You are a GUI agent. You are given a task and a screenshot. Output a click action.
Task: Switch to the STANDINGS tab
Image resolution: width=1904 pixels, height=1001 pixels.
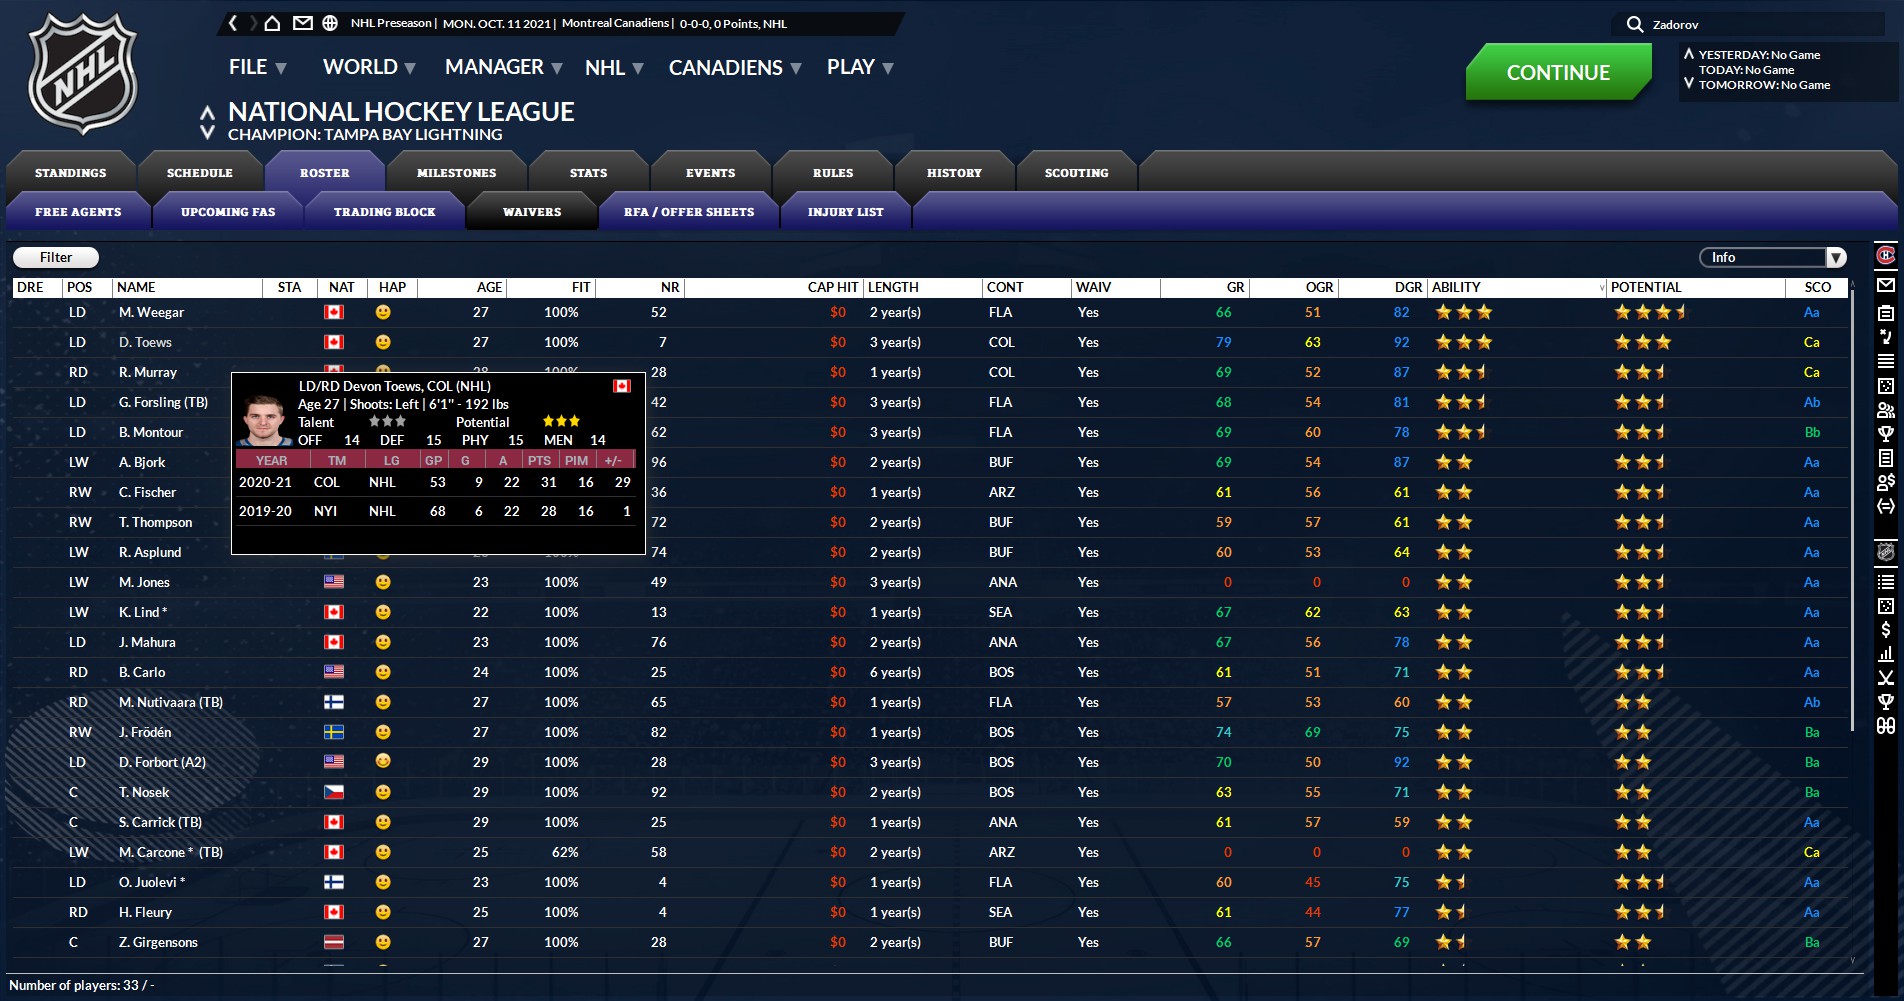(x=70, y=173)
